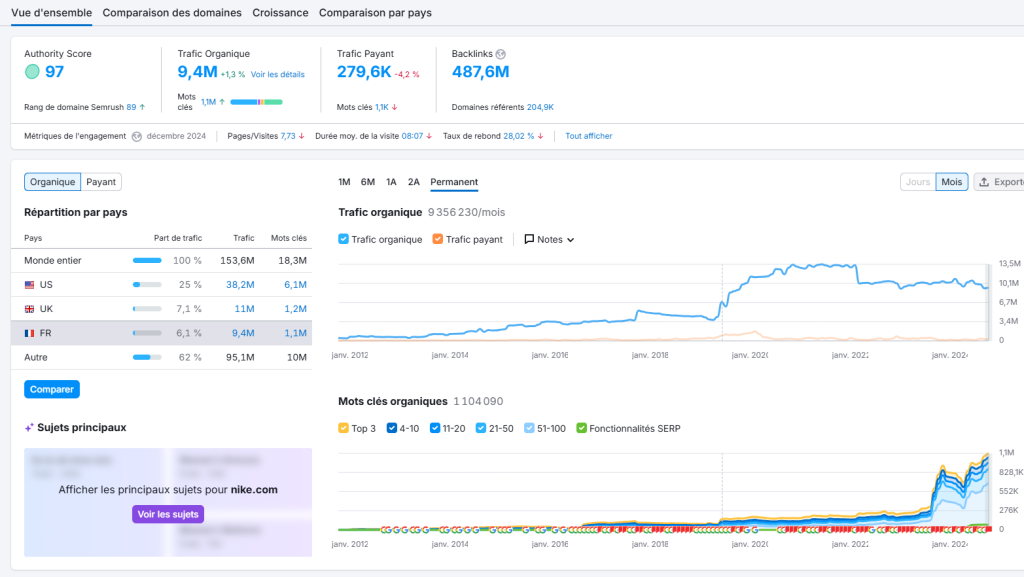Toggle the Fonctionnalités SERP checkbox
This screenshot has height=577, width=1024.
pos(582,429)
